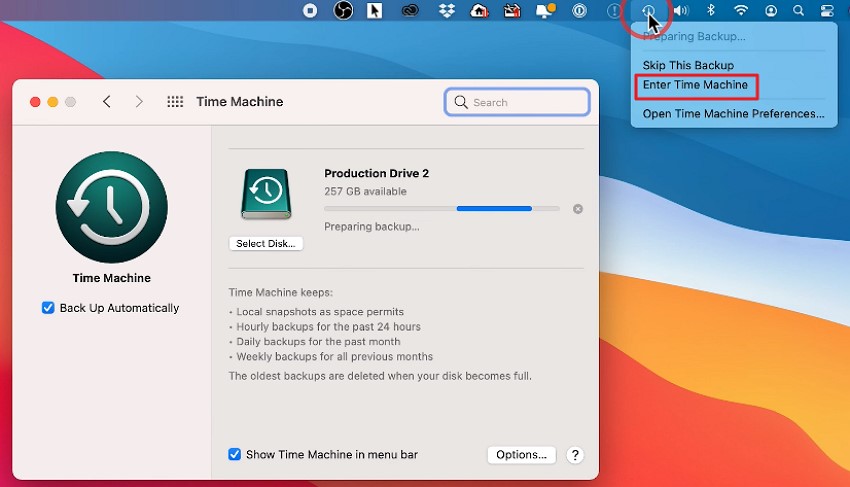Click the Select Disk button
Screen dimensions: 850x487
(x=266, y=244)
